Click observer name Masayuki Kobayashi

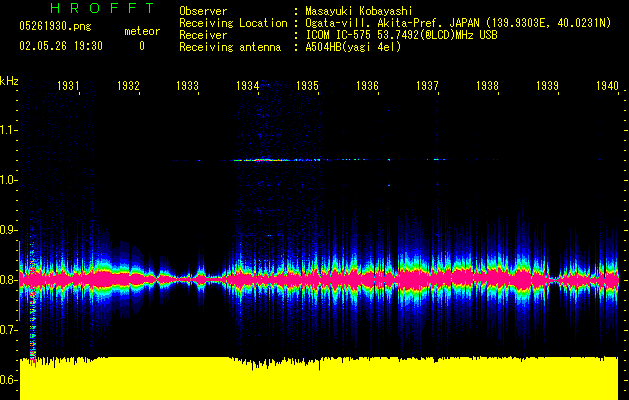(358, 11)
